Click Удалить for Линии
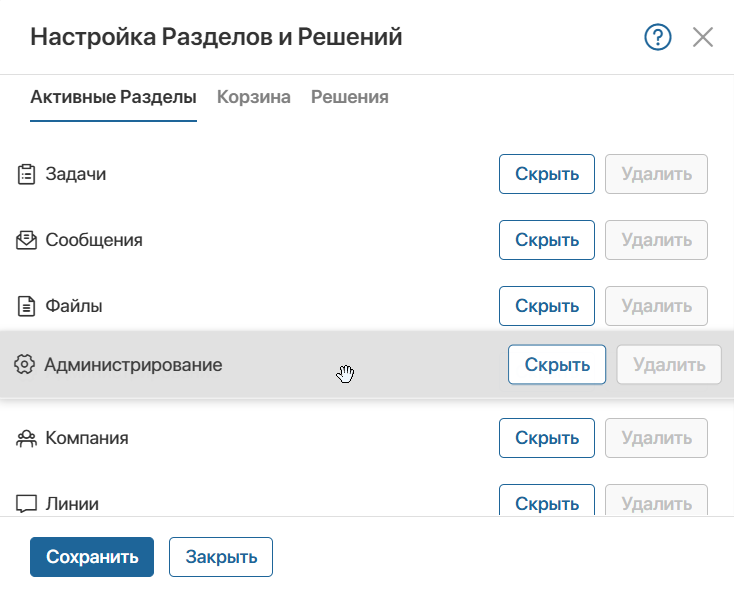Viewport: 734px width, 596px height. pyautogui.click(x=656, y=500)
